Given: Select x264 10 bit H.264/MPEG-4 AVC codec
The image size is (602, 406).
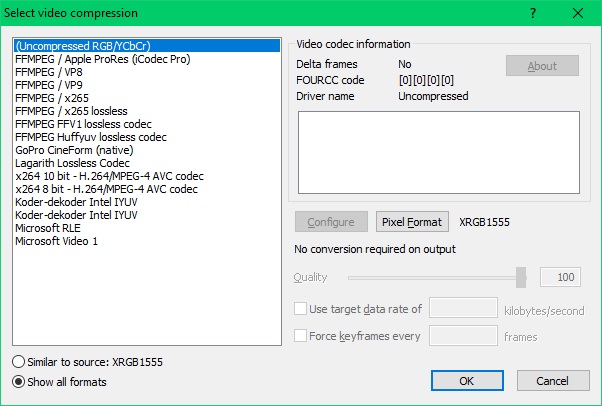Looking at the screenshot, I should point(147,176).
